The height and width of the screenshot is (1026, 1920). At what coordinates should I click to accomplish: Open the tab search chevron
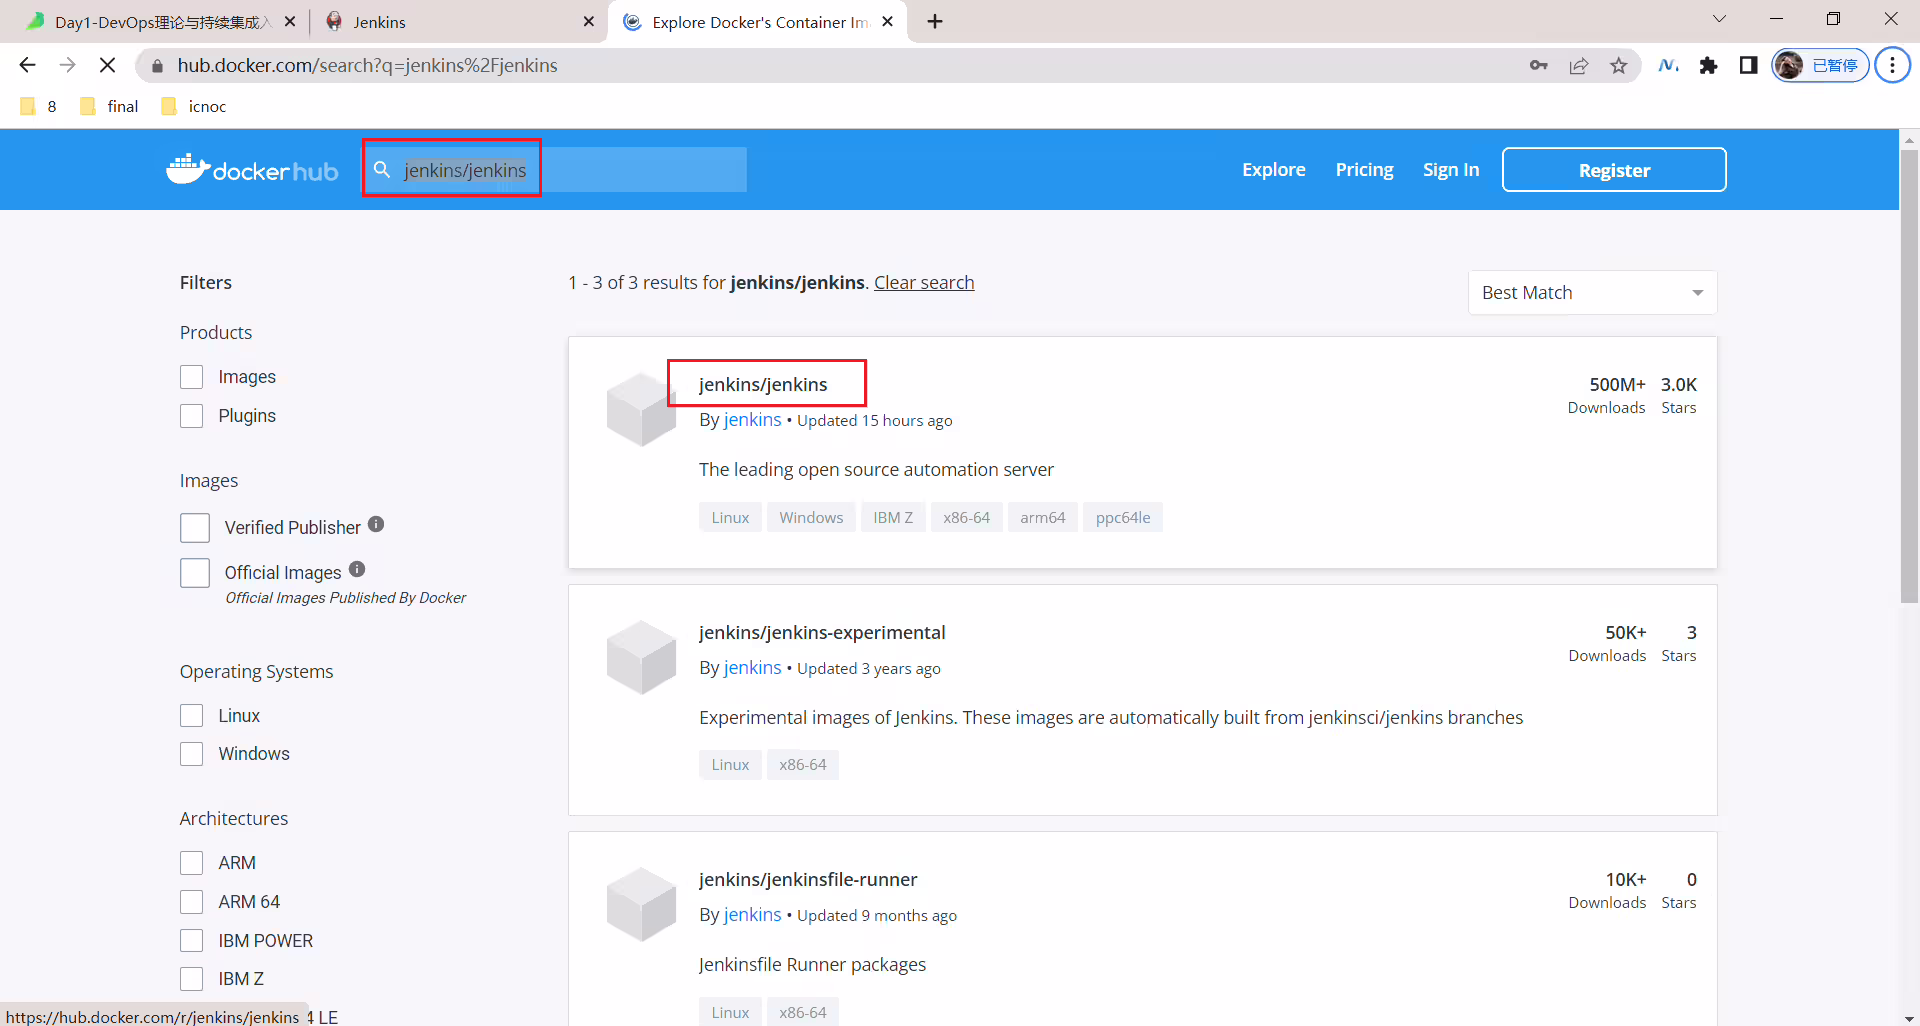point(1719,19)
